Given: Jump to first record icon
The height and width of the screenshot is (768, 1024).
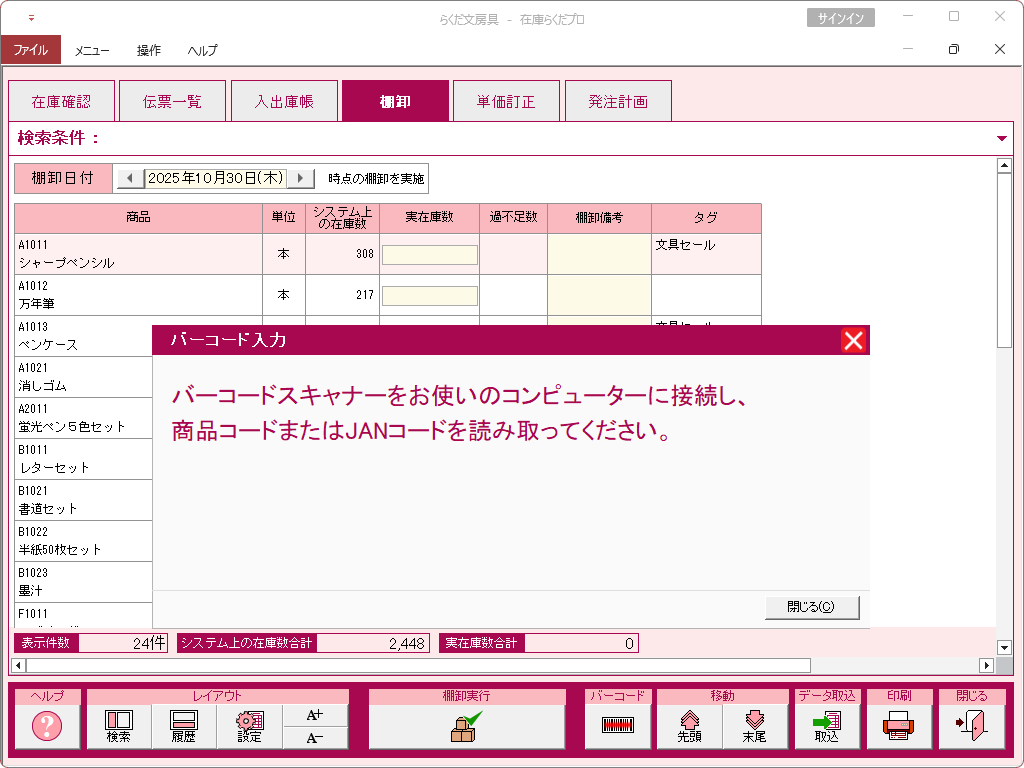Looking at the screenshot, I should [689, 726].
